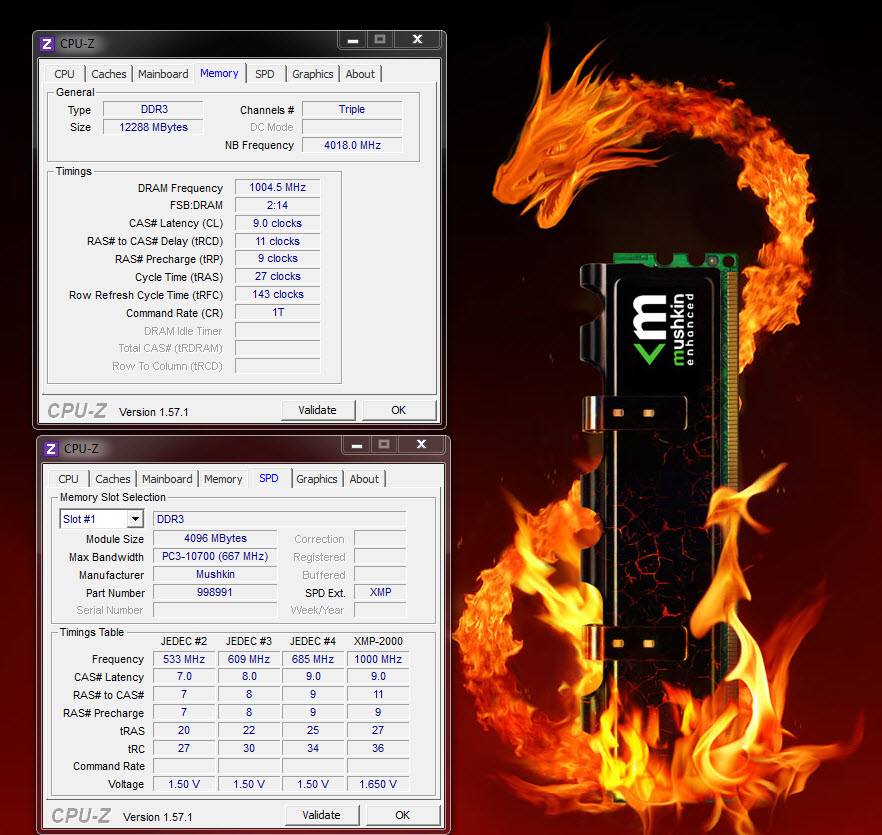Switch to CPU tab in lower window

(x=68, y=479)
